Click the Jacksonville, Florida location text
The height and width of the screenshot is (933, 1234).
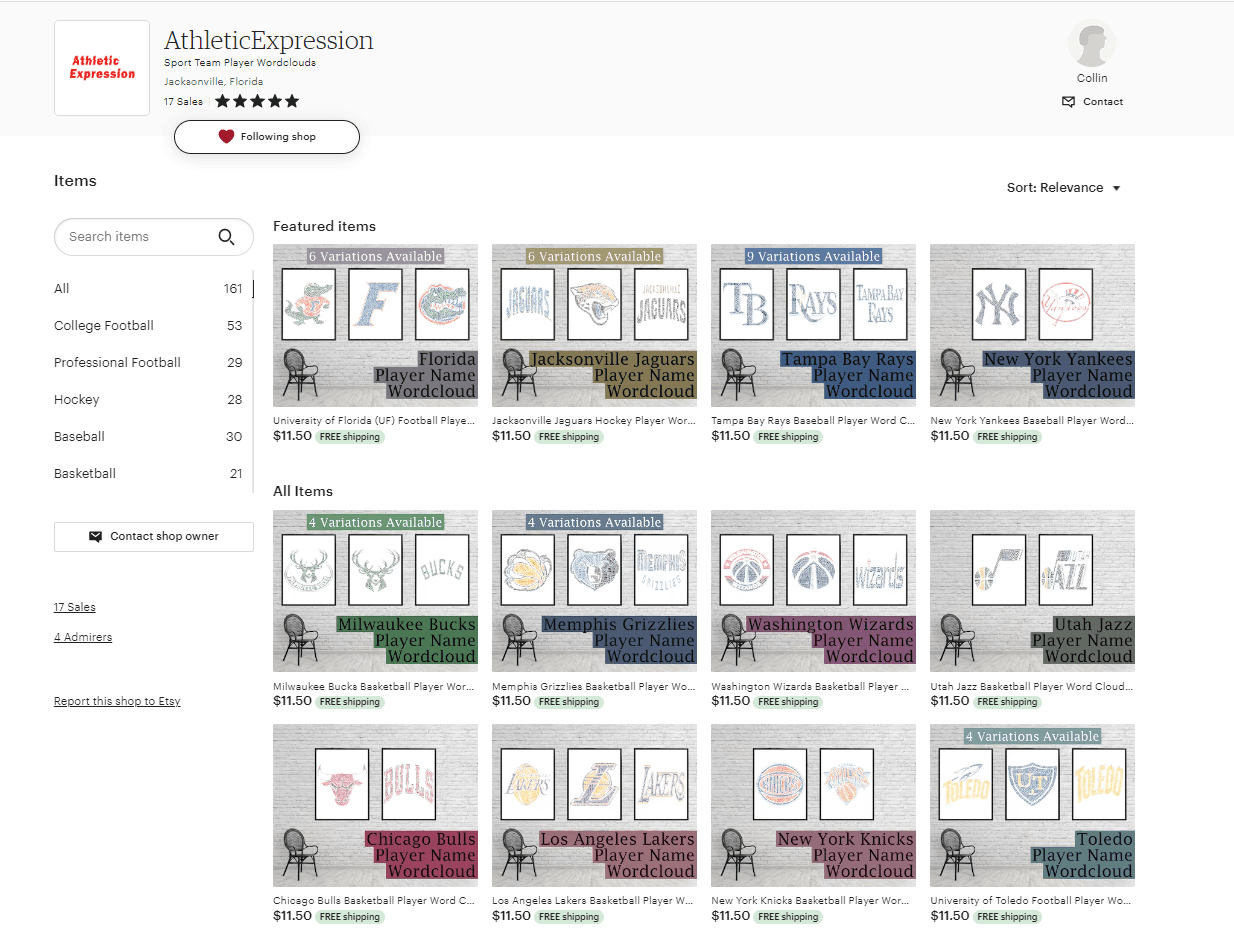pyautogui.click(x=214, y=82)
